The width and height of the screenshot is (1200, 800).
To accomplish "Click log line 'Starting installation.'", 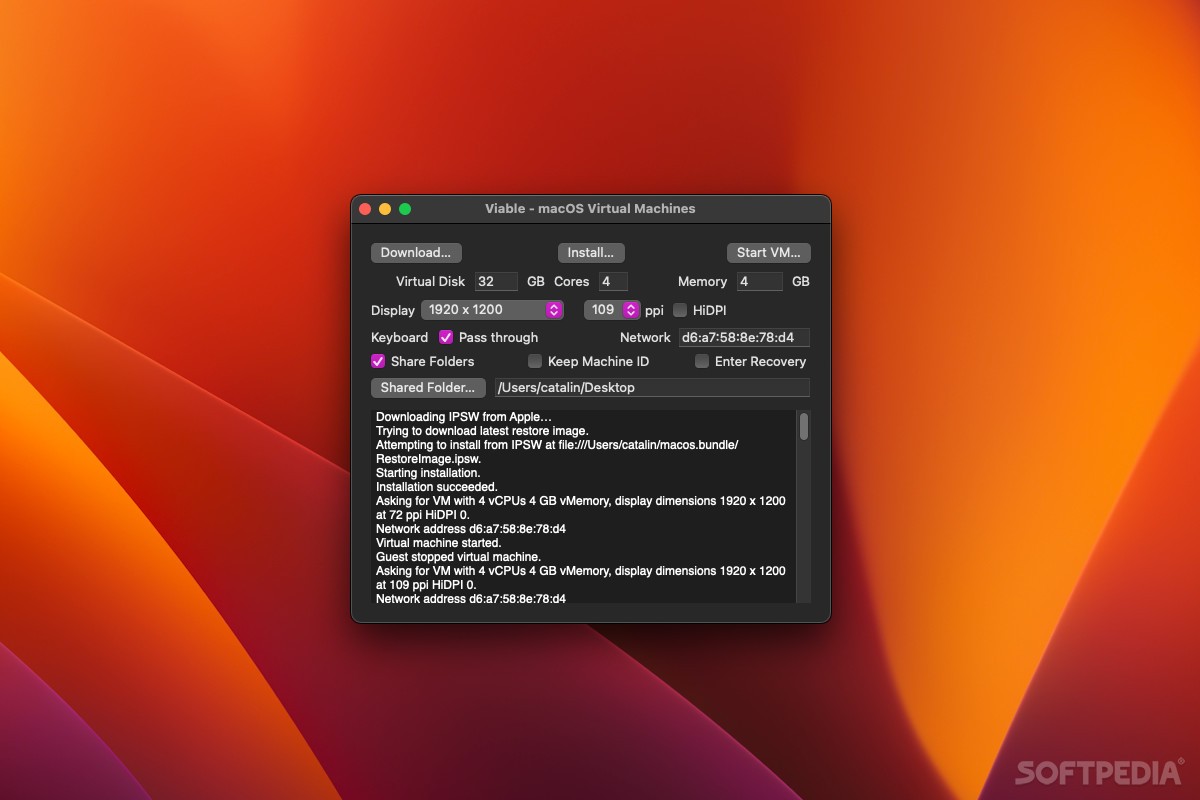I will click(428, 473).
